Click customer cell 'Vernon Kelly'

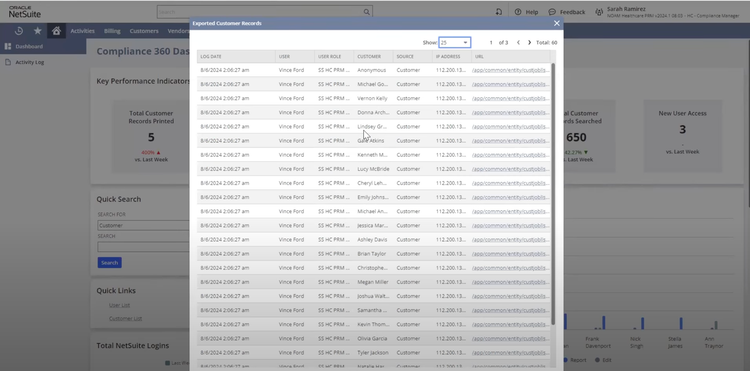point(372,98)
